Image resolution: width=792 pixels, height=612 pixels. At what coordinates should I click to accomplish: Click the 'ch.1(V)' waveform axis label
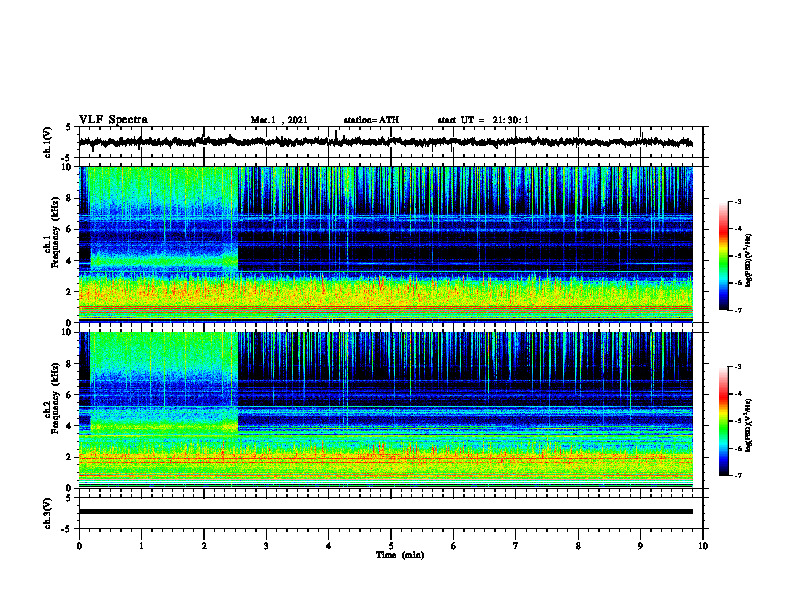(x=48, y=142)
